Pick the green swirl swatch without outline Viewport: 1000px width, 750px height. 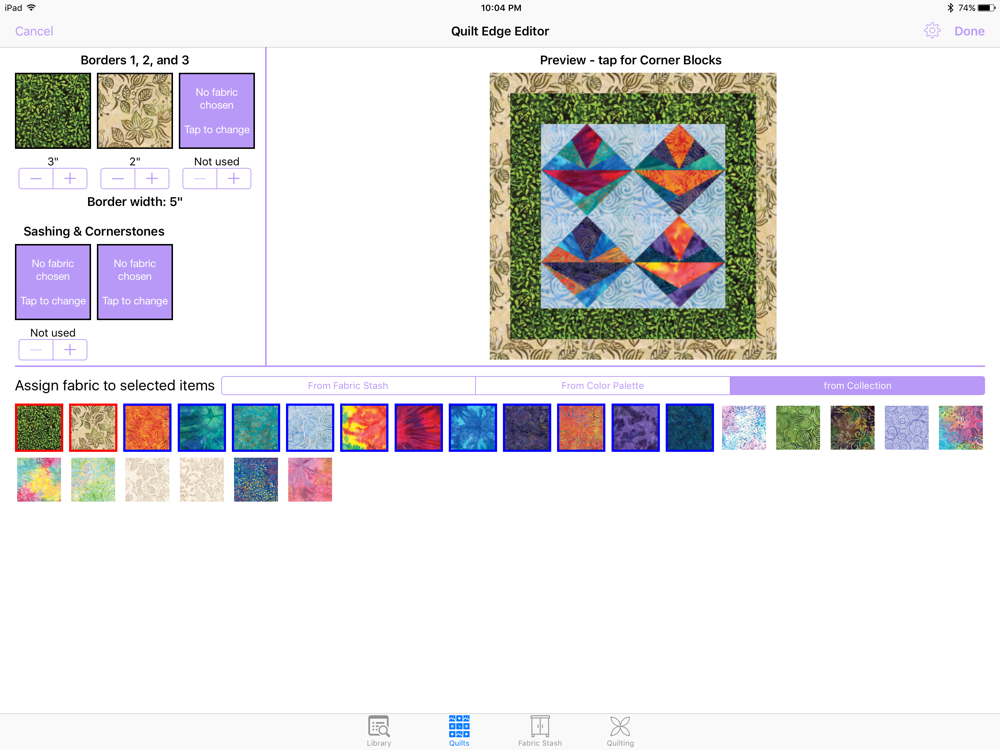(x=798, y=427)
